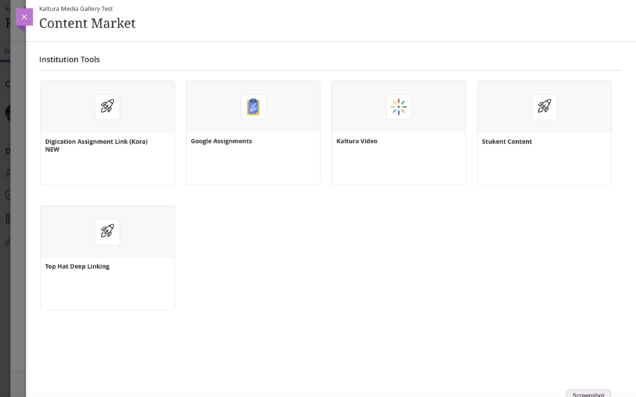The width and height of the screenshot is (636, 397).
Task: Click the Top Hat Deep Linking rocket icon
Action: point(107,232)
